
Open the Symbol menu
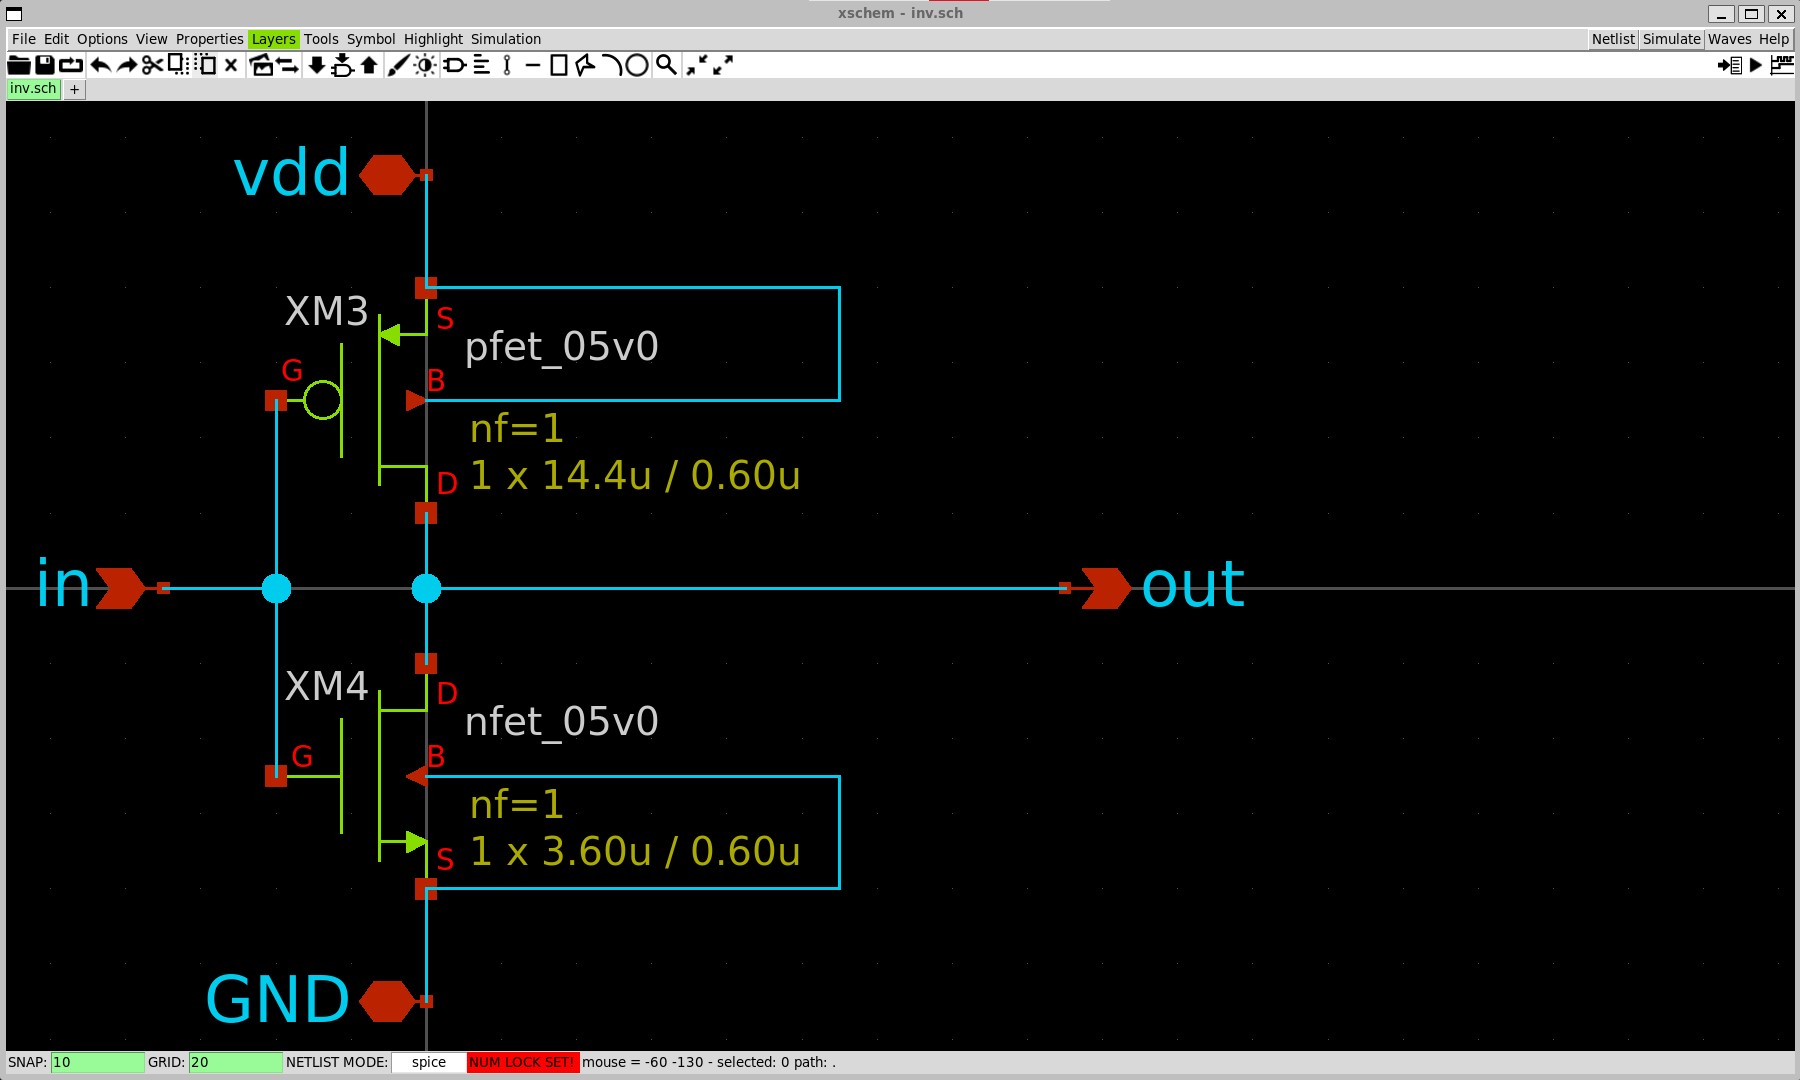tap(371, 39)
